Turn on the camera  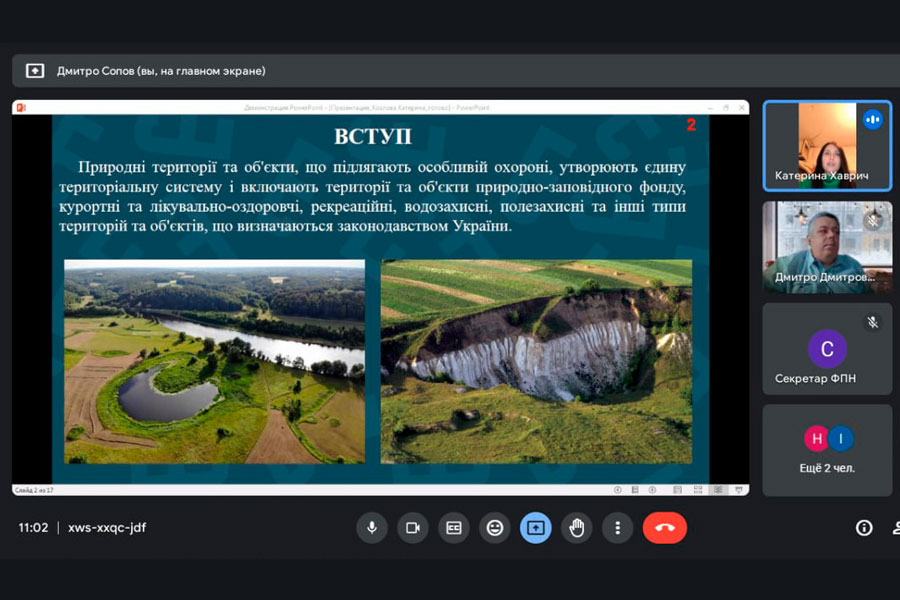(413, 528)
